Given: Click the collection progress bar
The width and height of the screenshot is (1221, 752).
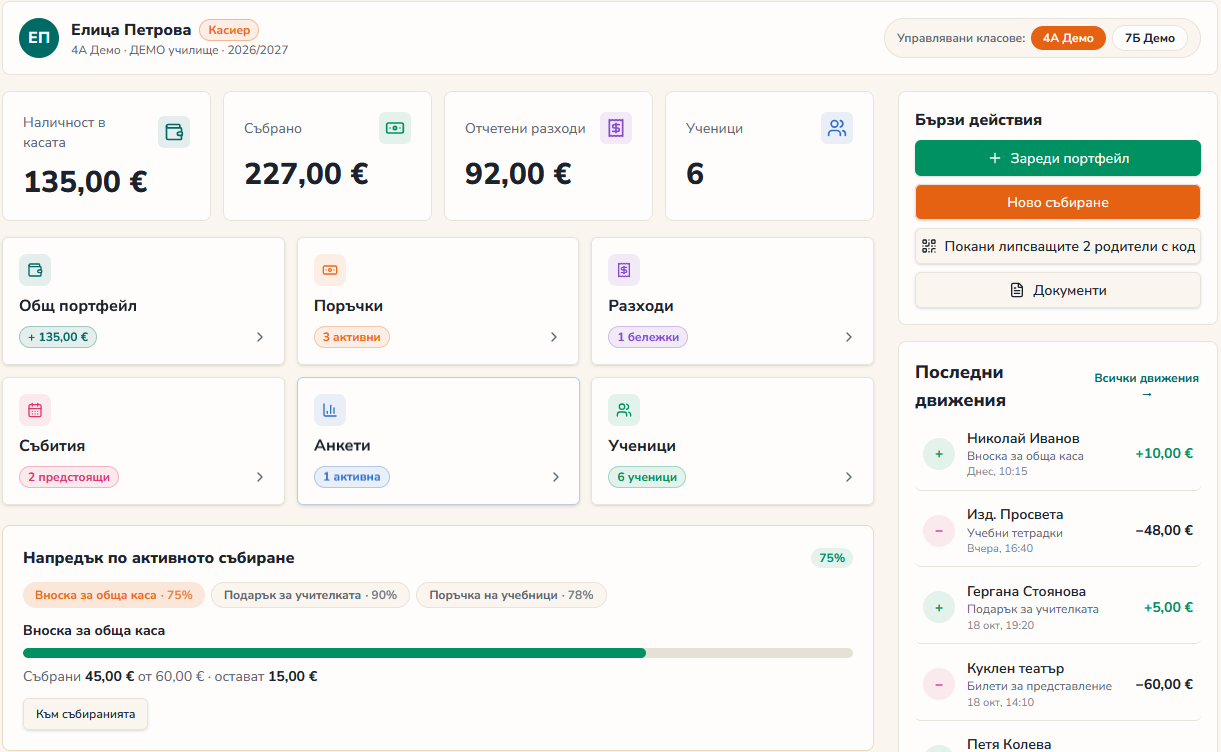Looking at the screenshot, I should pyautogui.click(x=438, y=653).
